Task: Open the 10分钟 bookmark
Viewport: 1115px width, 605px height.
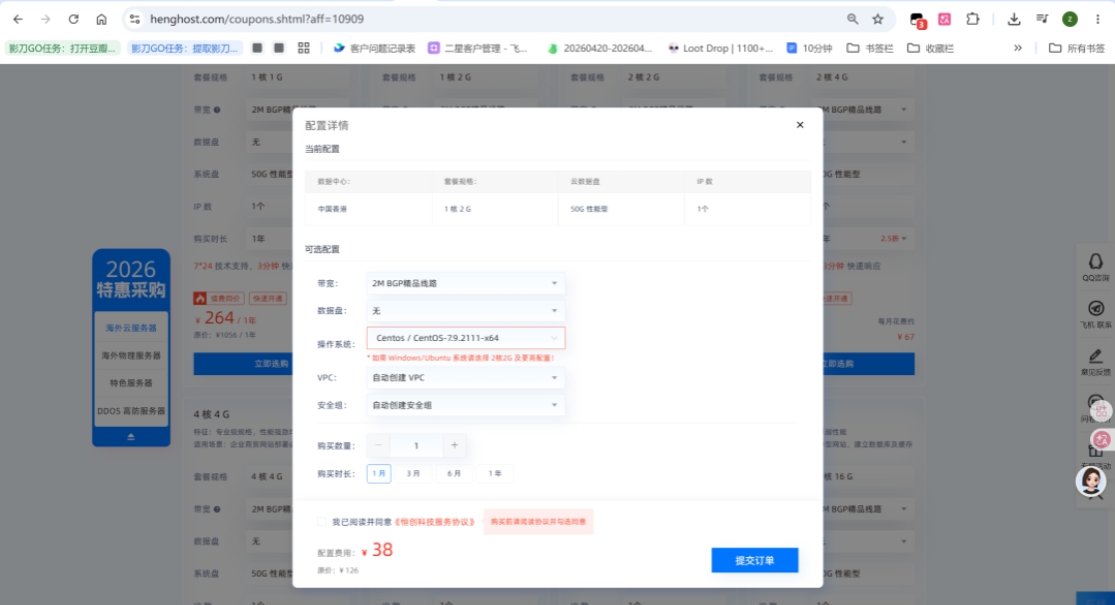Action: point(809,48)
